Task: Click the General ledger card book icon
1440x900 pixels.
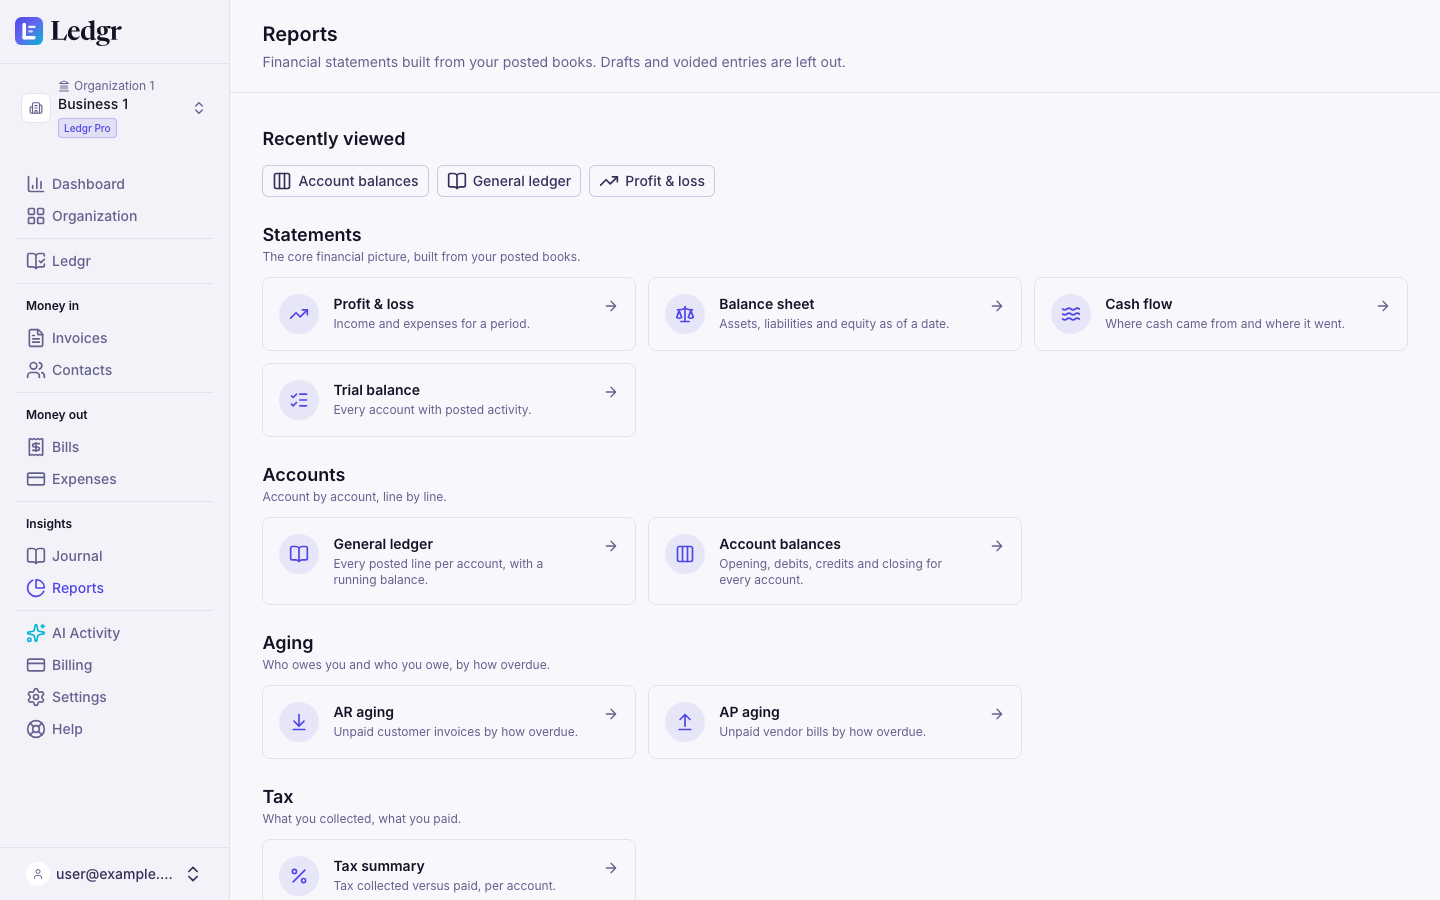Action: (x=299, y=554)
